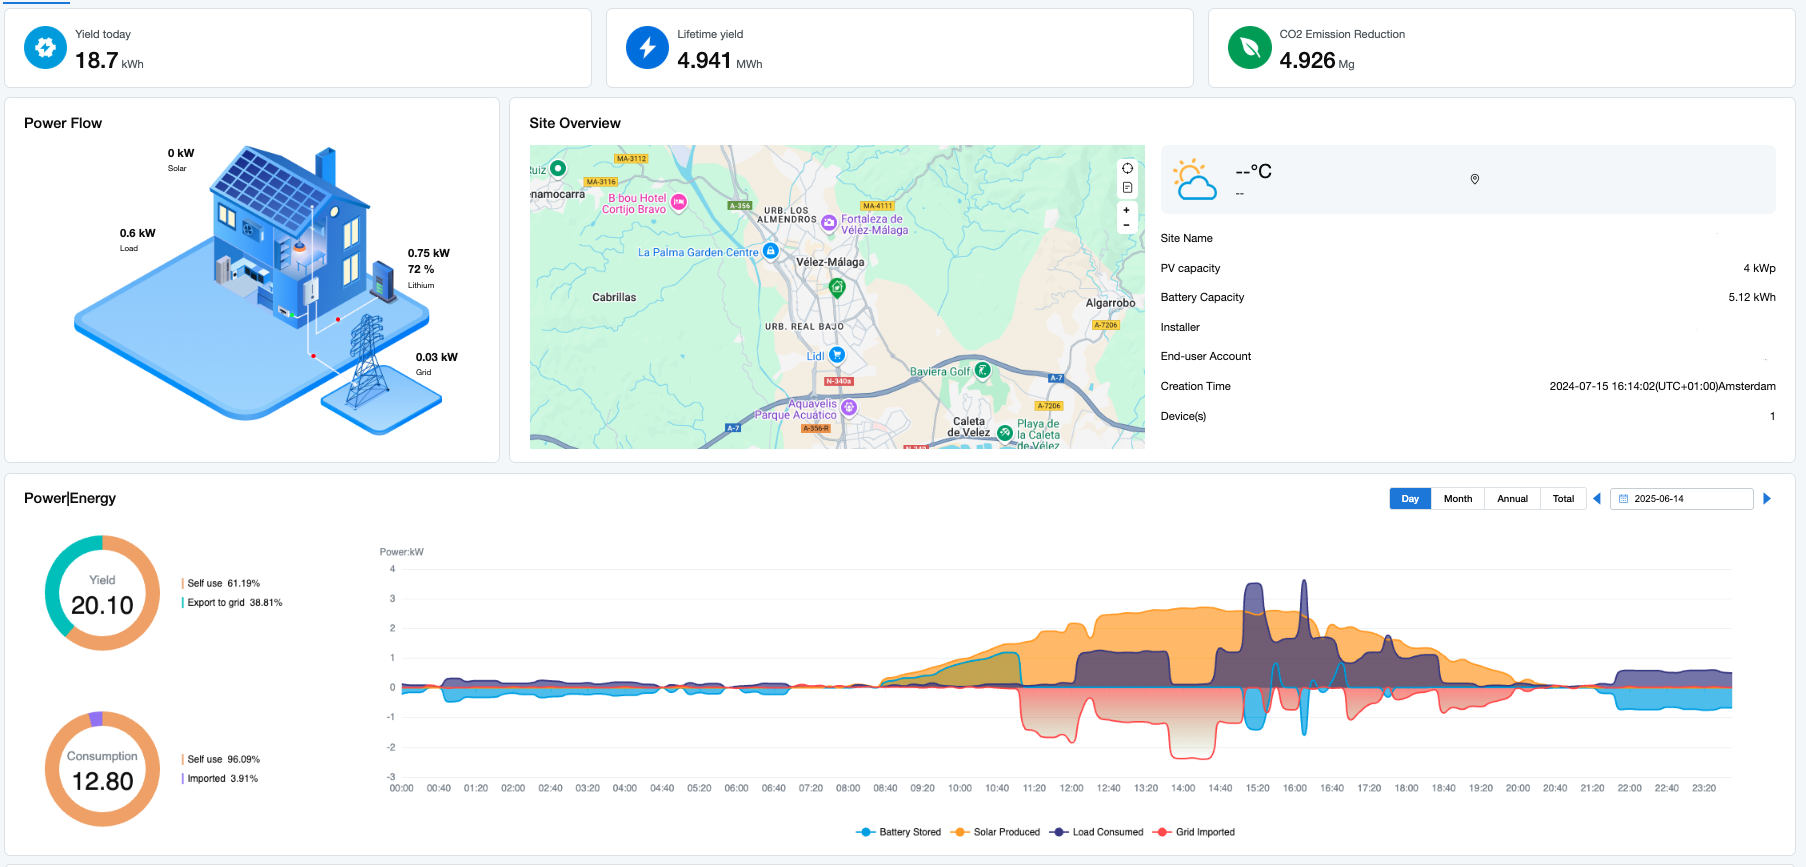This screenshot has height=867, width=1806.
Task: Select the Total time range tab
Action: pos(1563,499)
